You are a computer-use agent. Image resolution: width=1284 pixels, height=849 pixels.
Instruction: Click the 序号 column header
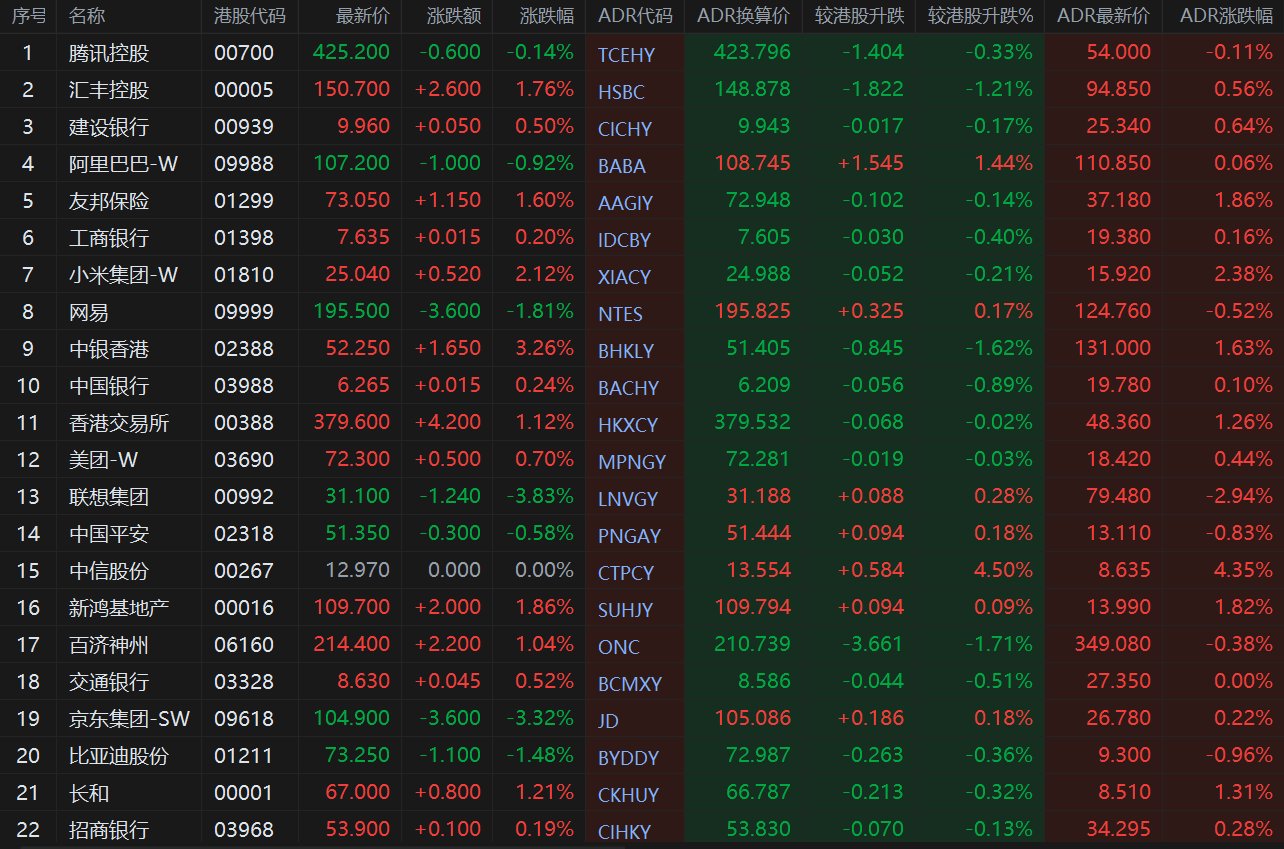tap(29, 16)
